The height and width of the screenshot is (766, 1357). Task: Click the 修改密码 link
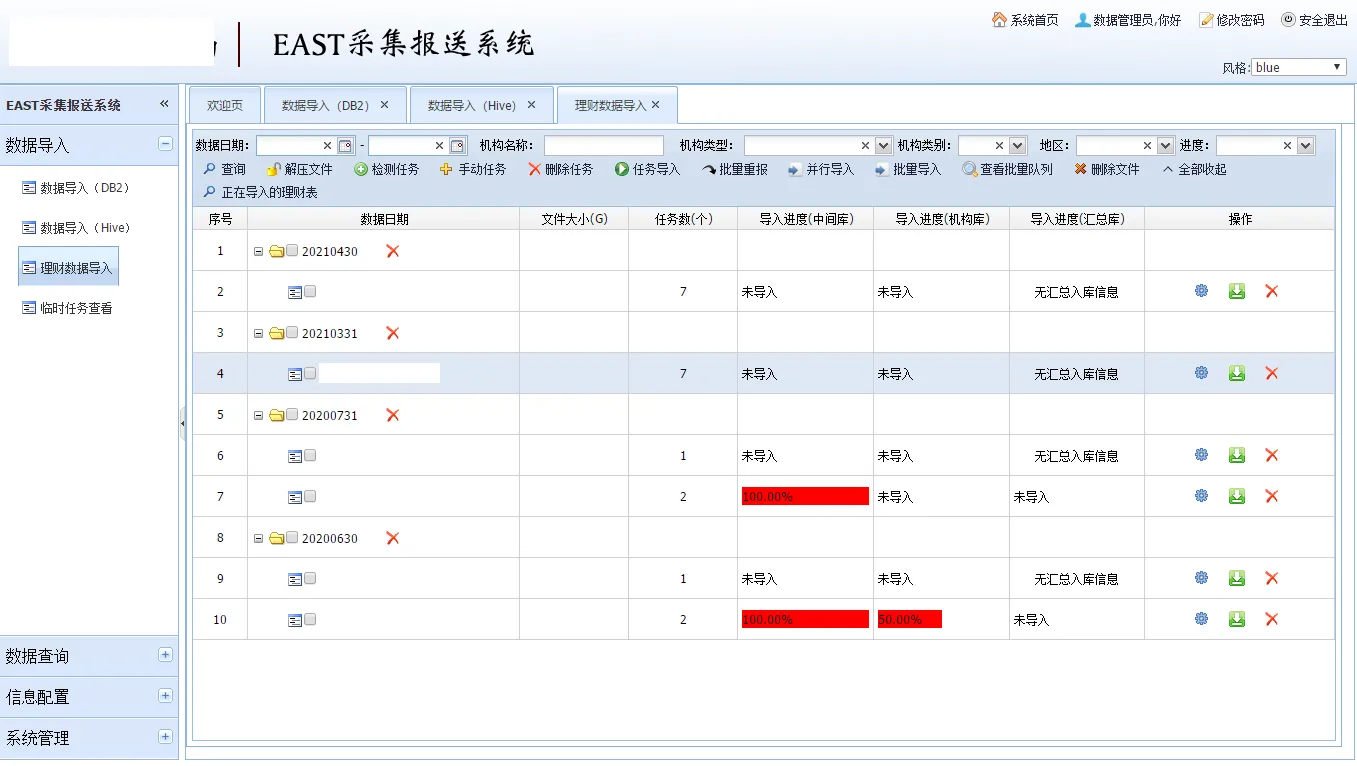[x=1231, y=20]
